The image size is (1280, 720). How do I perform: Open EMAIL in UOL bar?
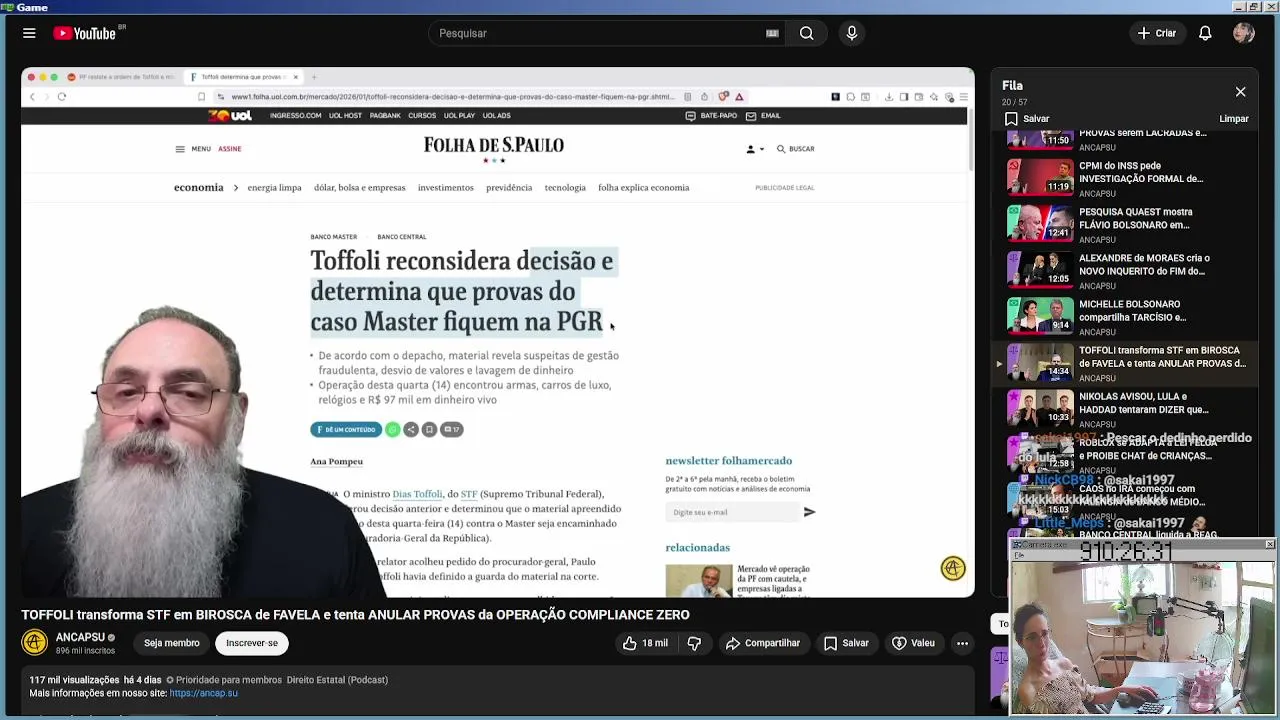coord(764,116)
